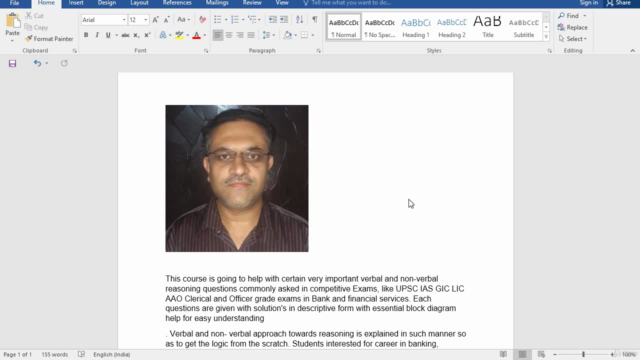Click the zoom slider handle
Viewport: 640px width, 360px height.
[x=583, y=354]
